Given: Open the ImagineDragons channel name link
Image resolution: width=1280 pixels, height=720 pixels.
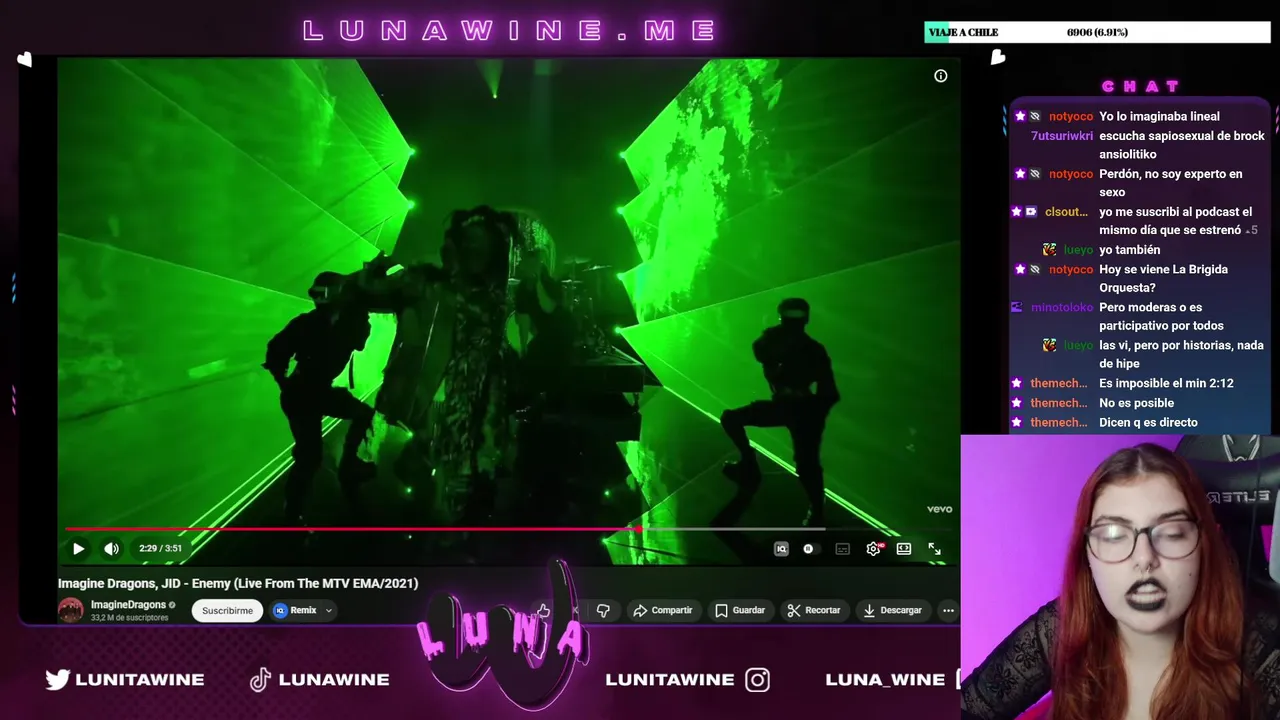Looking at the screenshot, I should [x=128, y=605].
